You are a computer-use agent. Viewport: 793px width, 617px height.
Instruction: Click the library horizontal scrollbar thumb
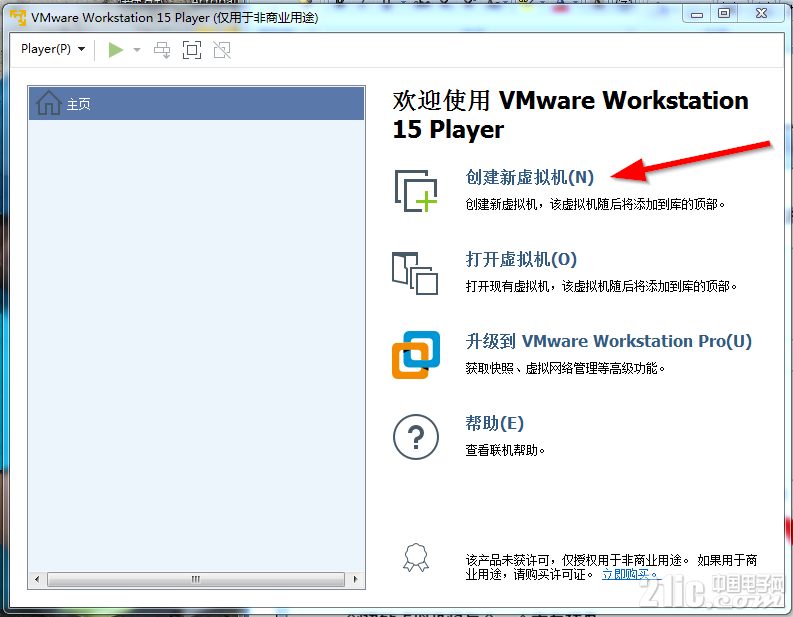tap(196, 579)
